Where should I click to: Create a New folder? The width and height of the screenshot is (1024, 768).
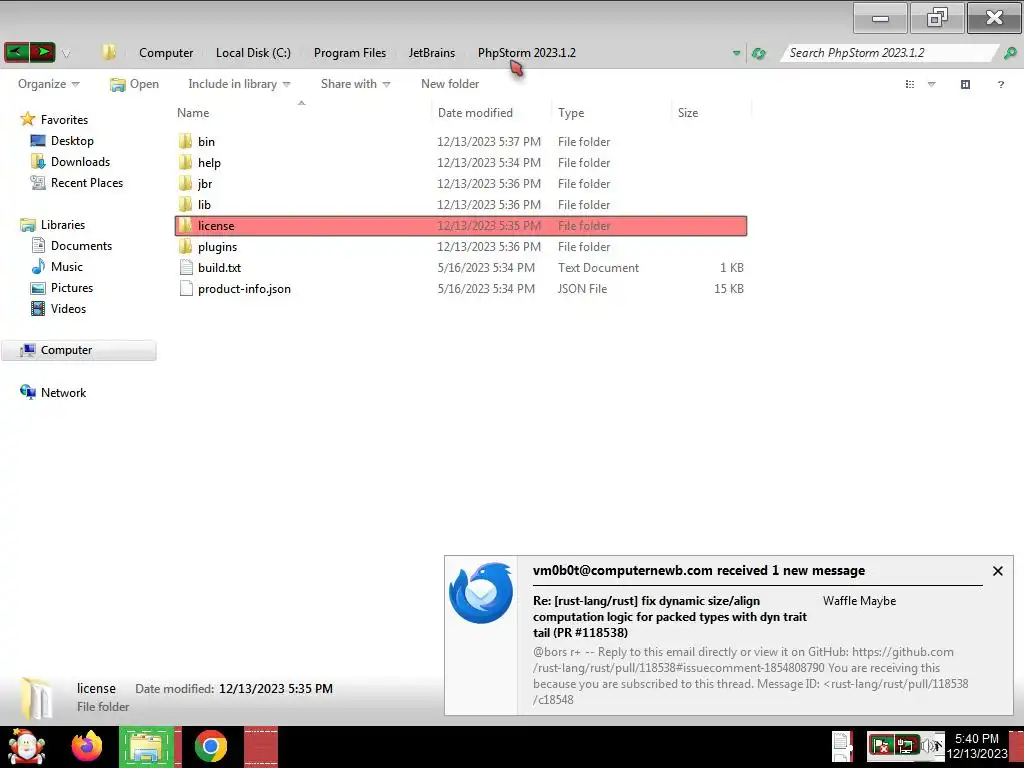[450, 84]
